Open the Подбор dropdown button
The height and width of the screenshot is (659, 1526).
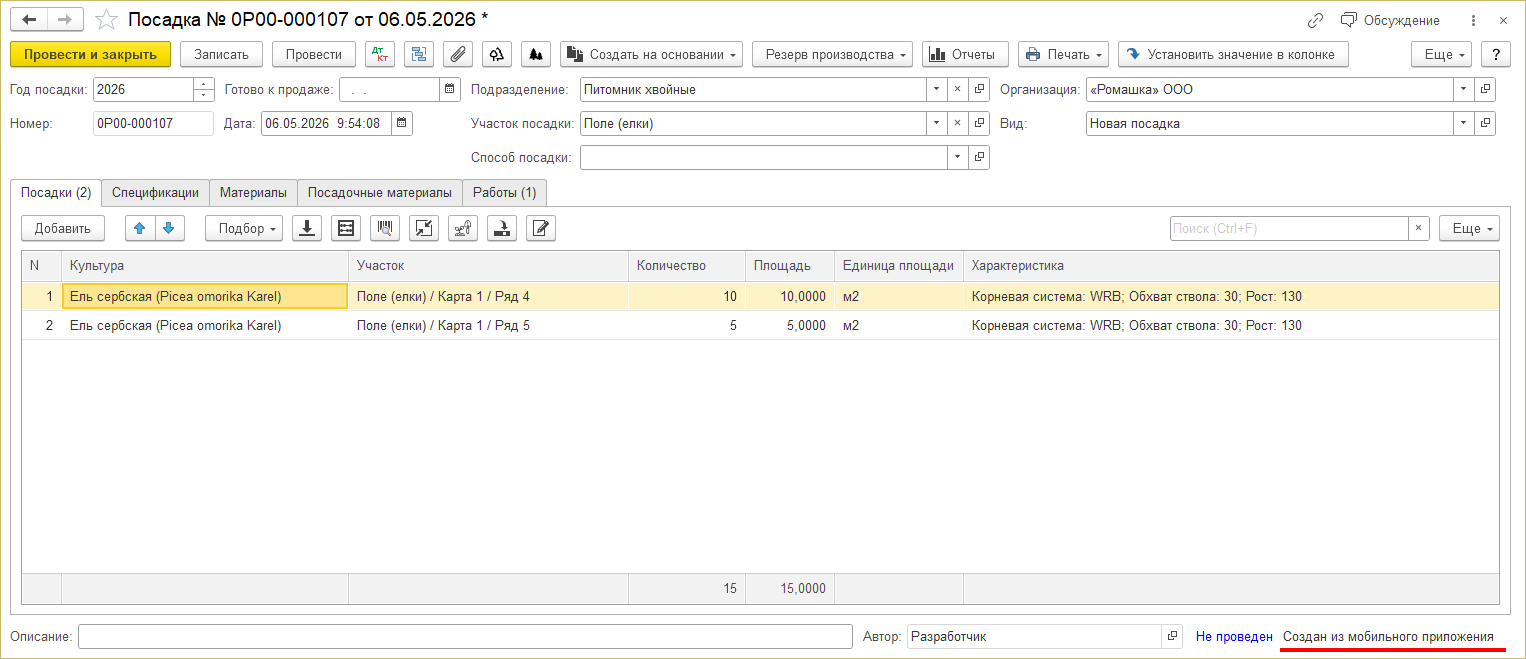(244, 228)
